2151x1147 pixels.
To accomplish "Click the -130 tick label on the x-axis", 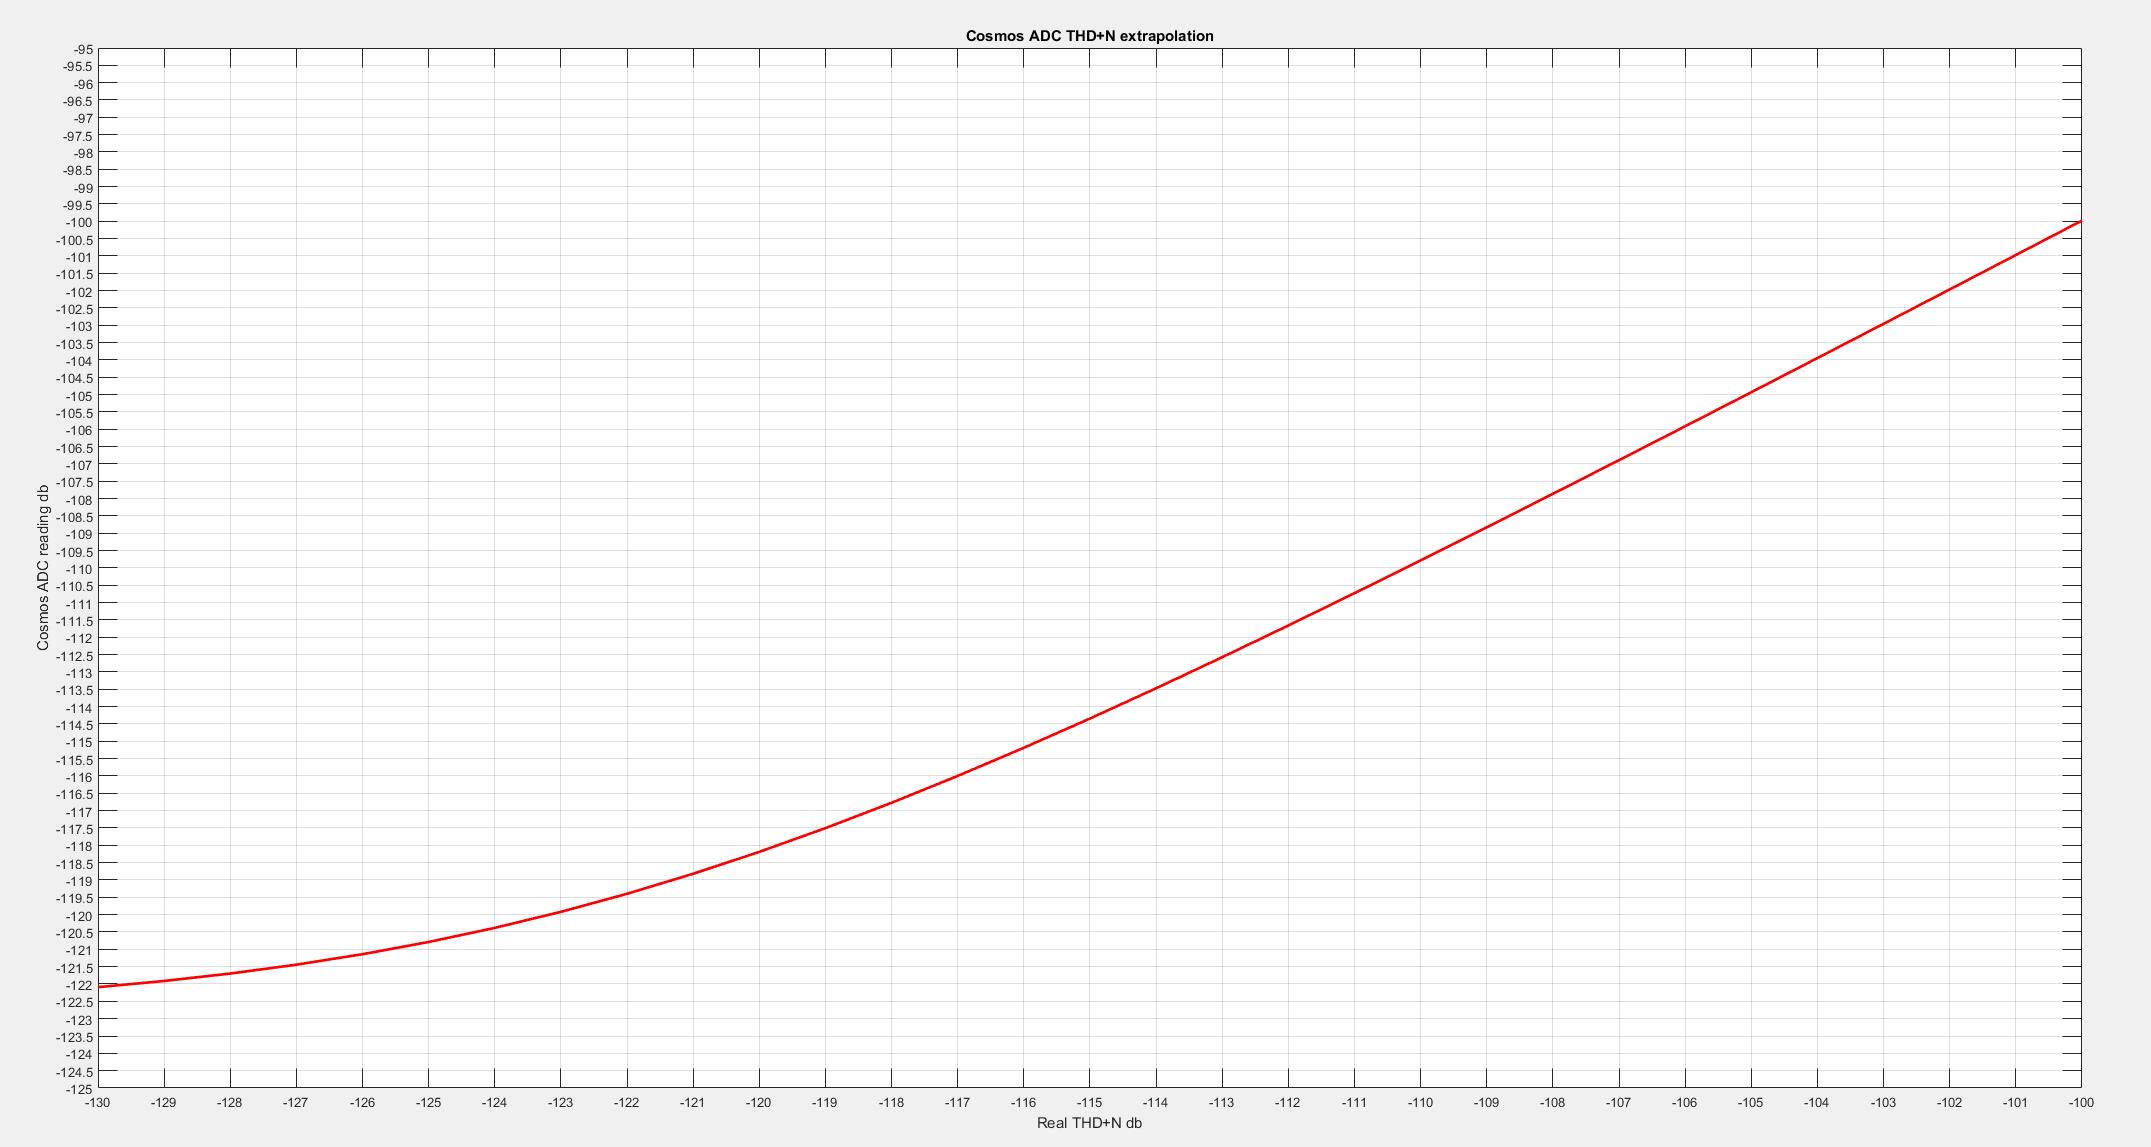I will [x=98, y=1102].
